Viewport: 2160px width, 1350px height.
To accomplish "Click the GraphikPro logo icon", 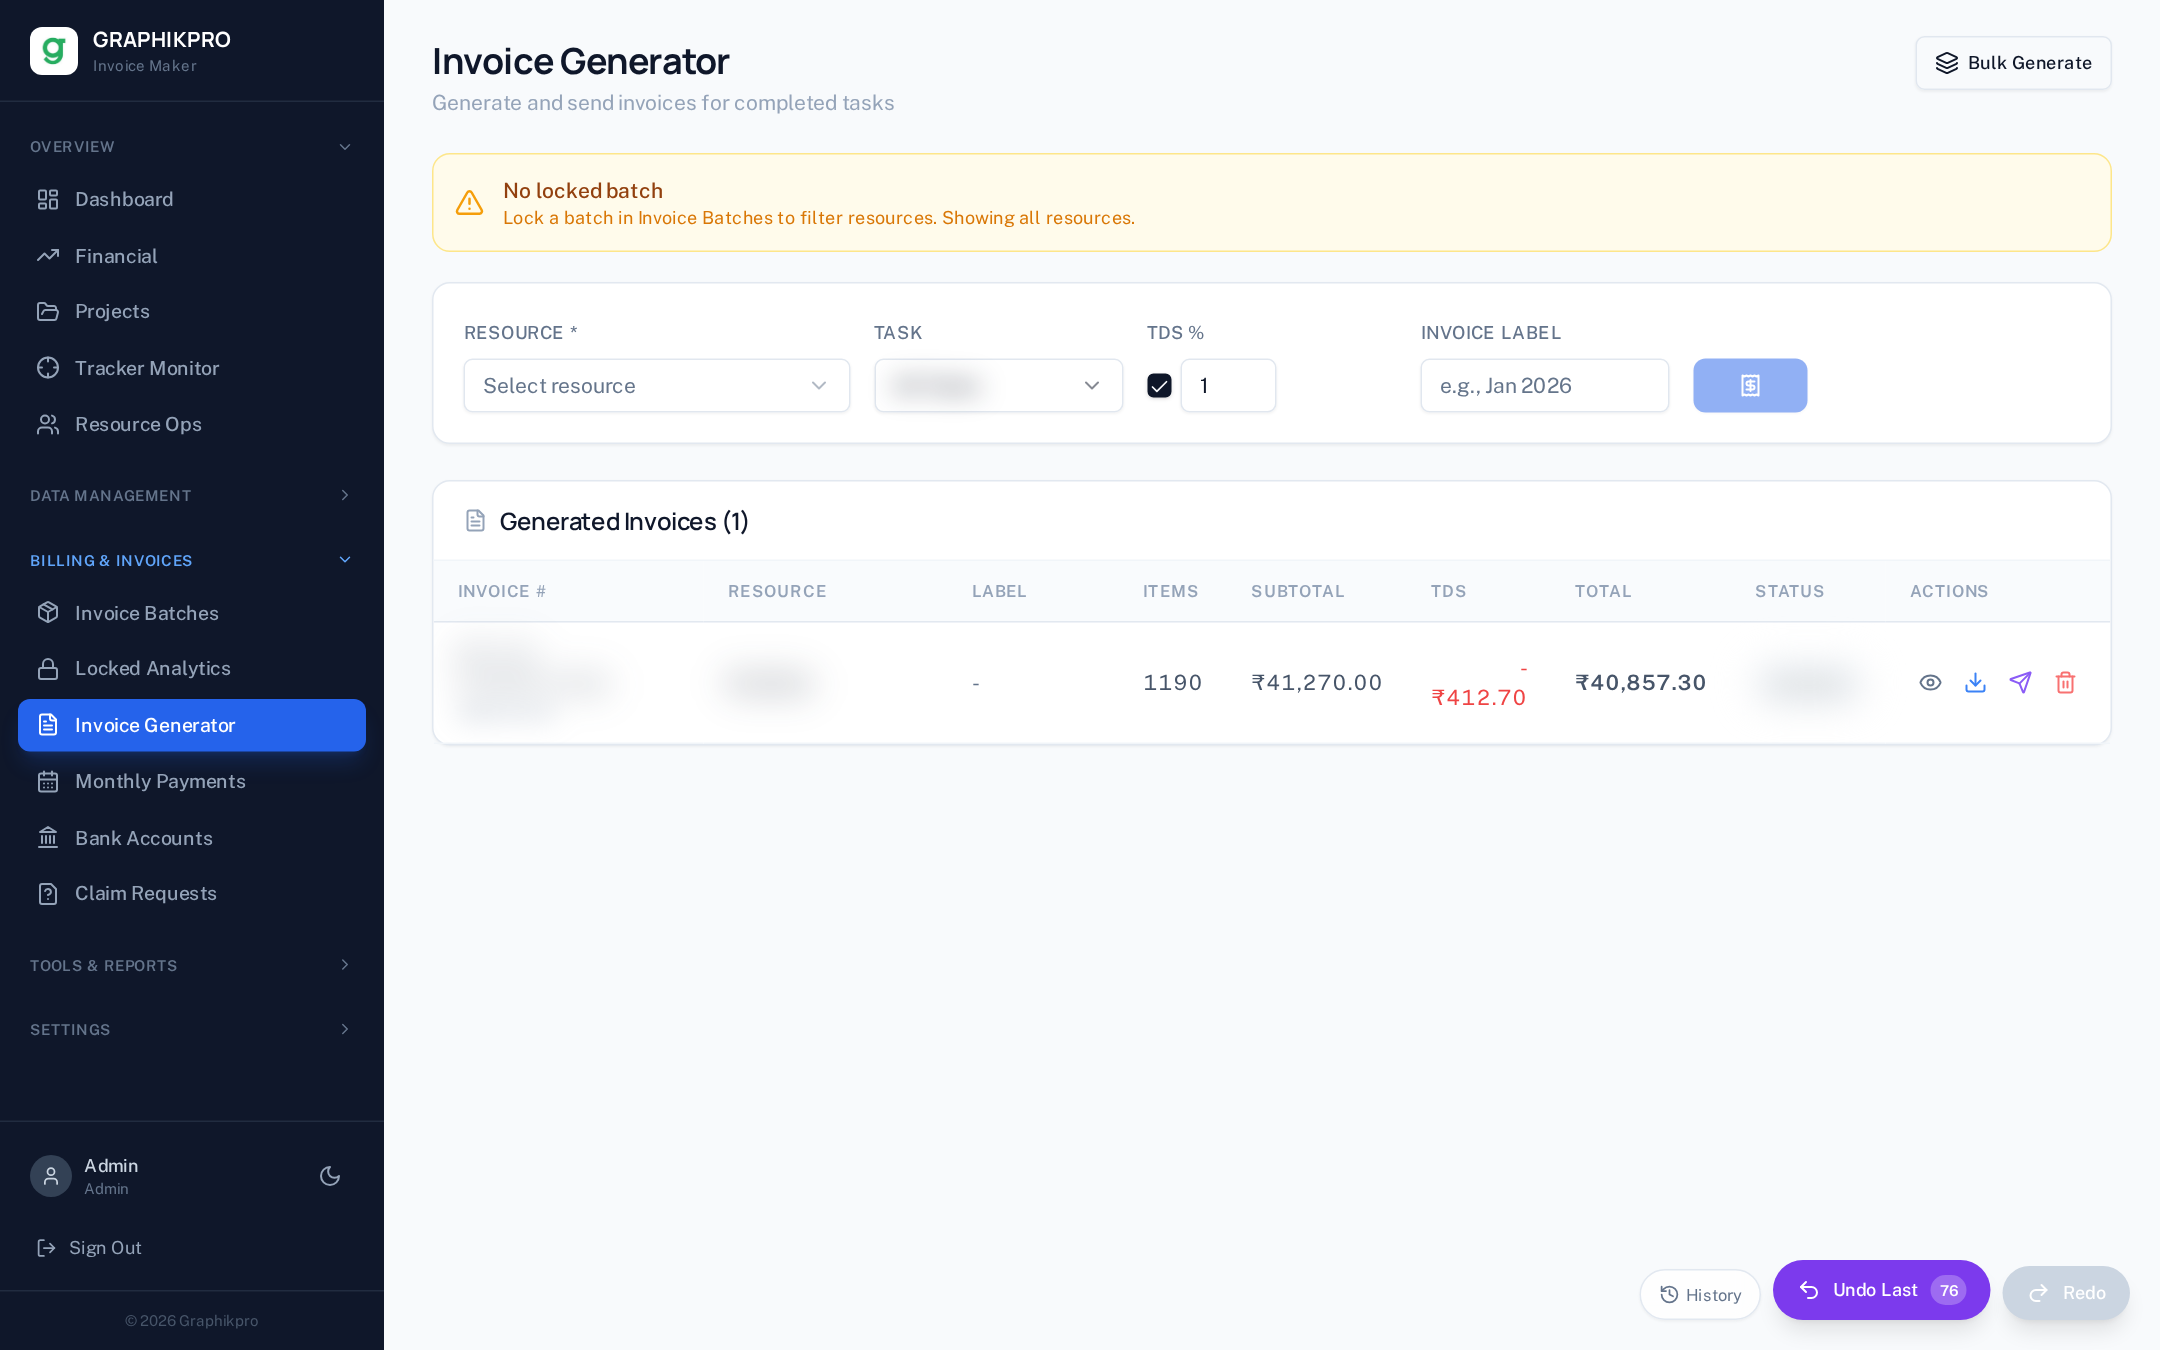I will click(54, 51).
